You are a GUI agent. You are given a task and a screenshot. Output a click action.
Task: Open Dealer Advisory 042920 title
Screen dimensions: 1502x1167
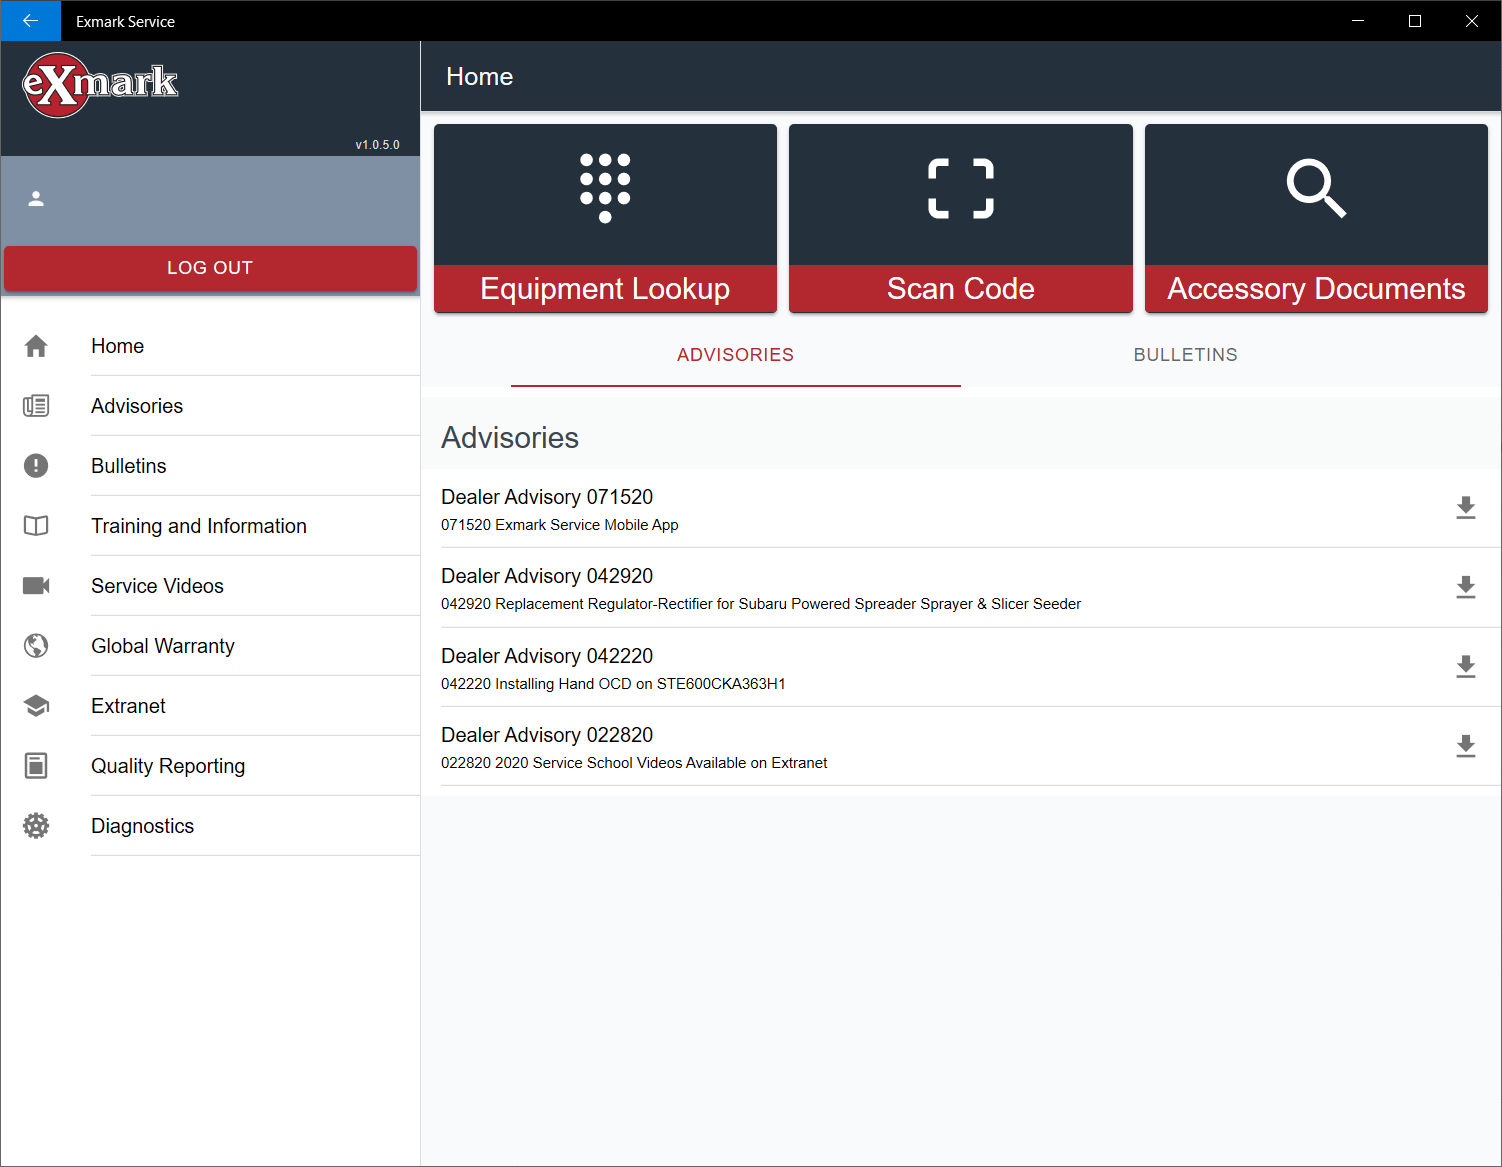click(547, 576)
